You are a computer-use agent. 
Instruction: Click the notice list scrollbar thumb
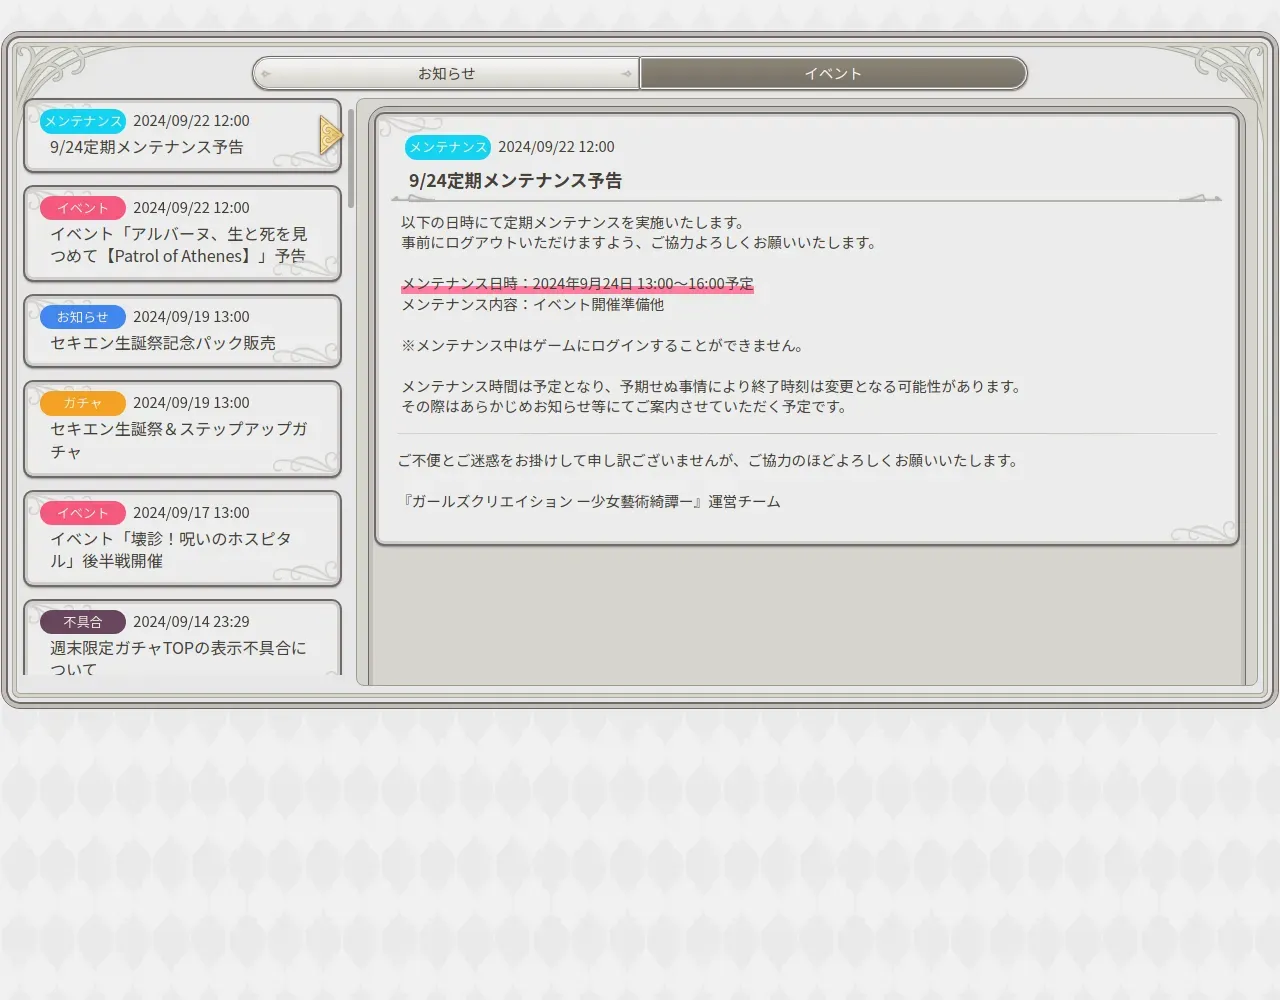coord(351,157)
